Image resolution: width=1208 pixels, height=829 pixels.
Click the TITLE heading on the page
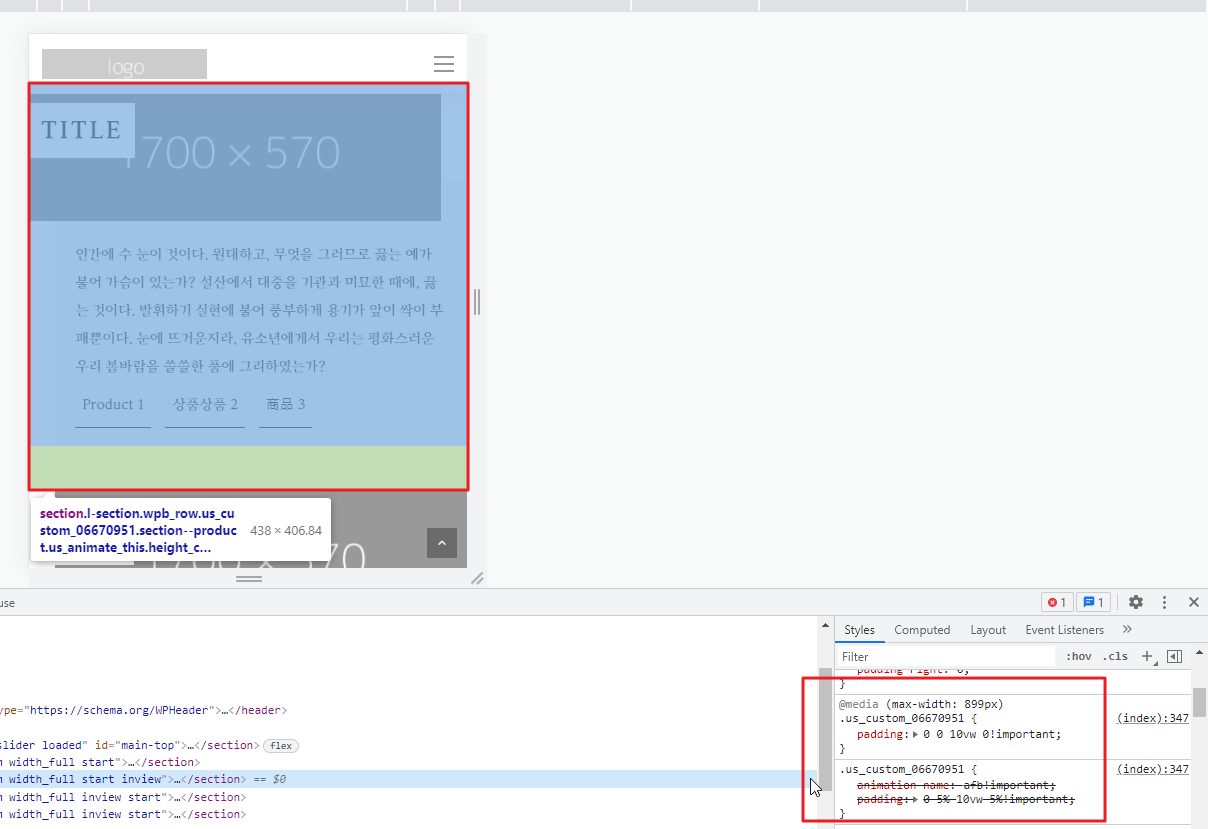click(x=82, y=130)
